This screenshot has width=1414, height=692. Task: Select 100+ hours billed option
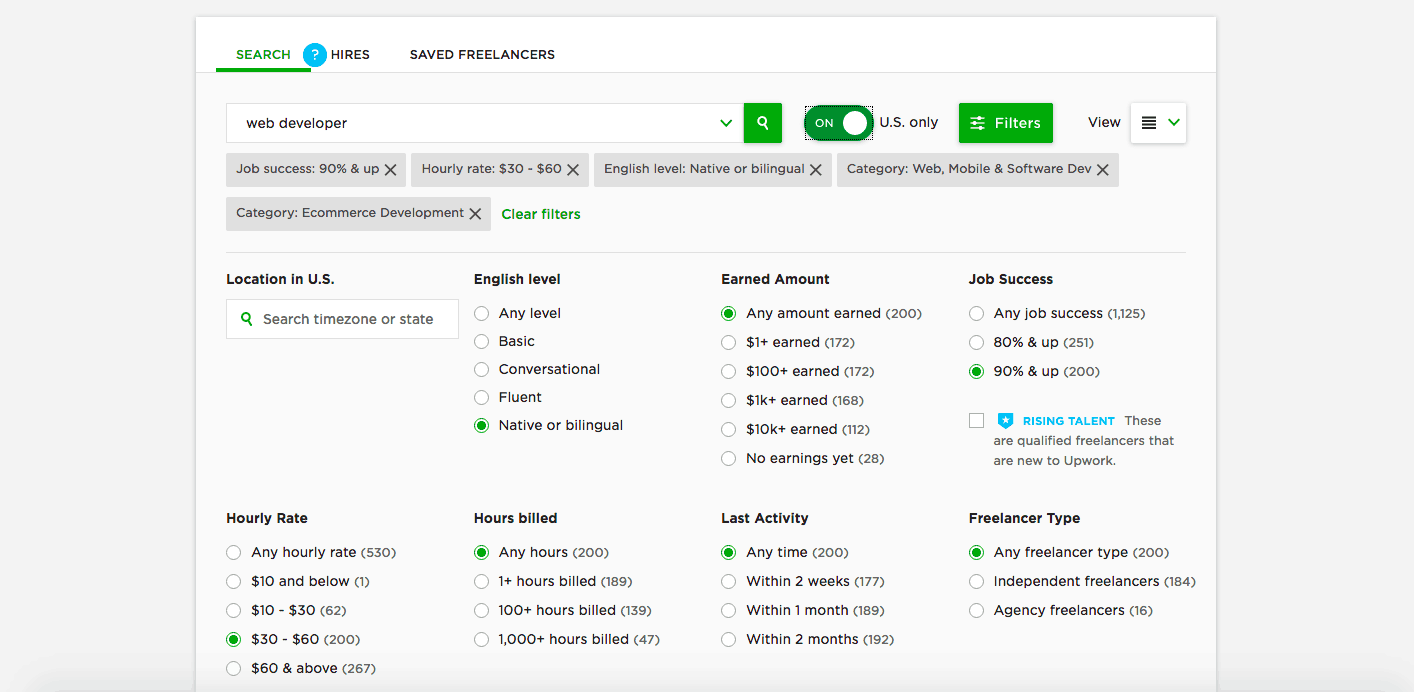482,610
